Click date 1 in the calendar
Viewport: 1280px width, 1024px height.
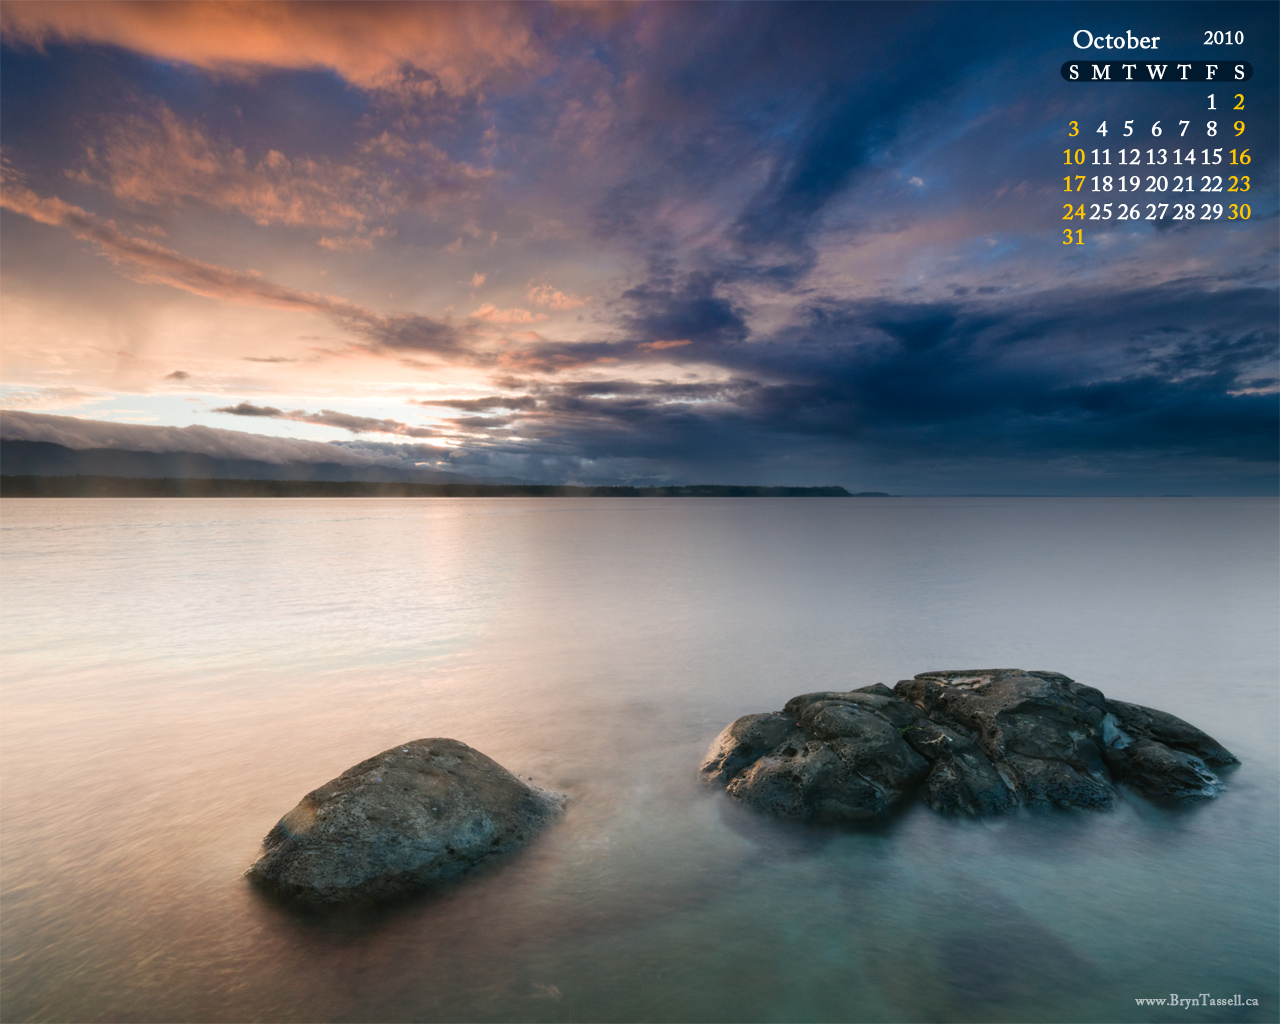[1211, 102]
